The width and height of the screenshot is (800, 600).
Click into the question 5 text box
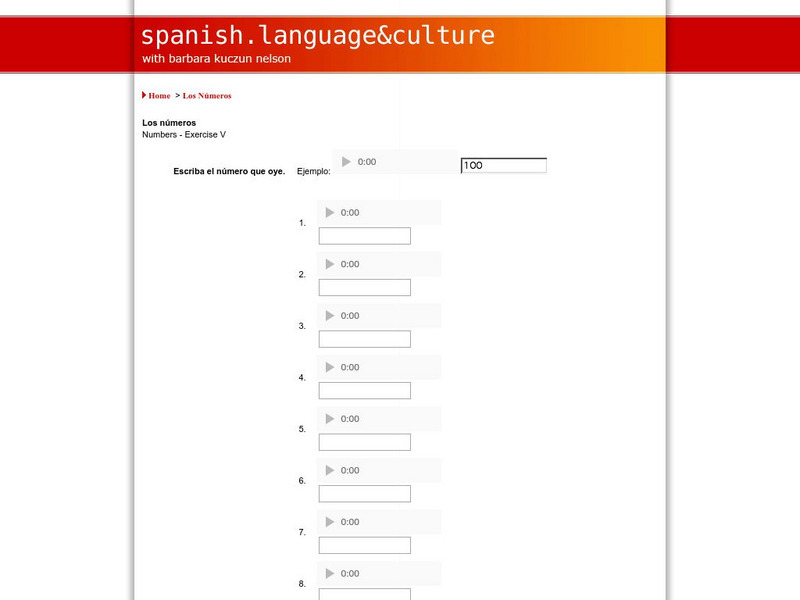tap(365, 442)
